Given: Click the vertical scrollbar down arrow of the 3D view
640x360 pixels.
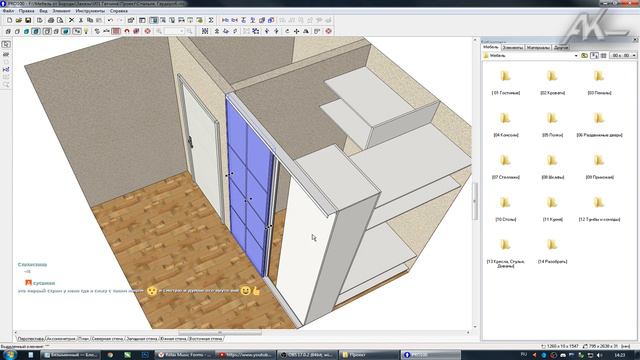Looking at the screenshot, I should [475, 327].
